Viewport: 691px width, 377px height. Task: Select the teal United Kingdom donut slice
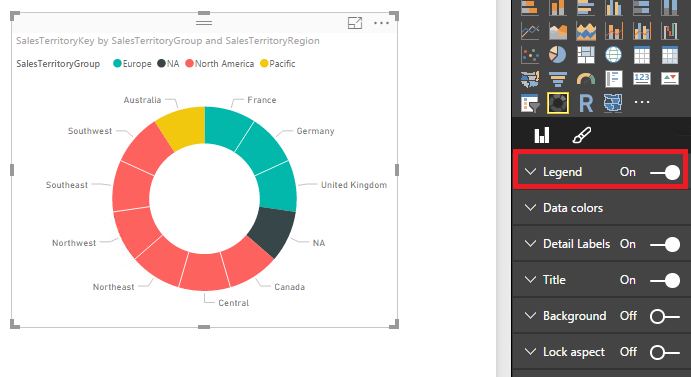coord(278,187)
